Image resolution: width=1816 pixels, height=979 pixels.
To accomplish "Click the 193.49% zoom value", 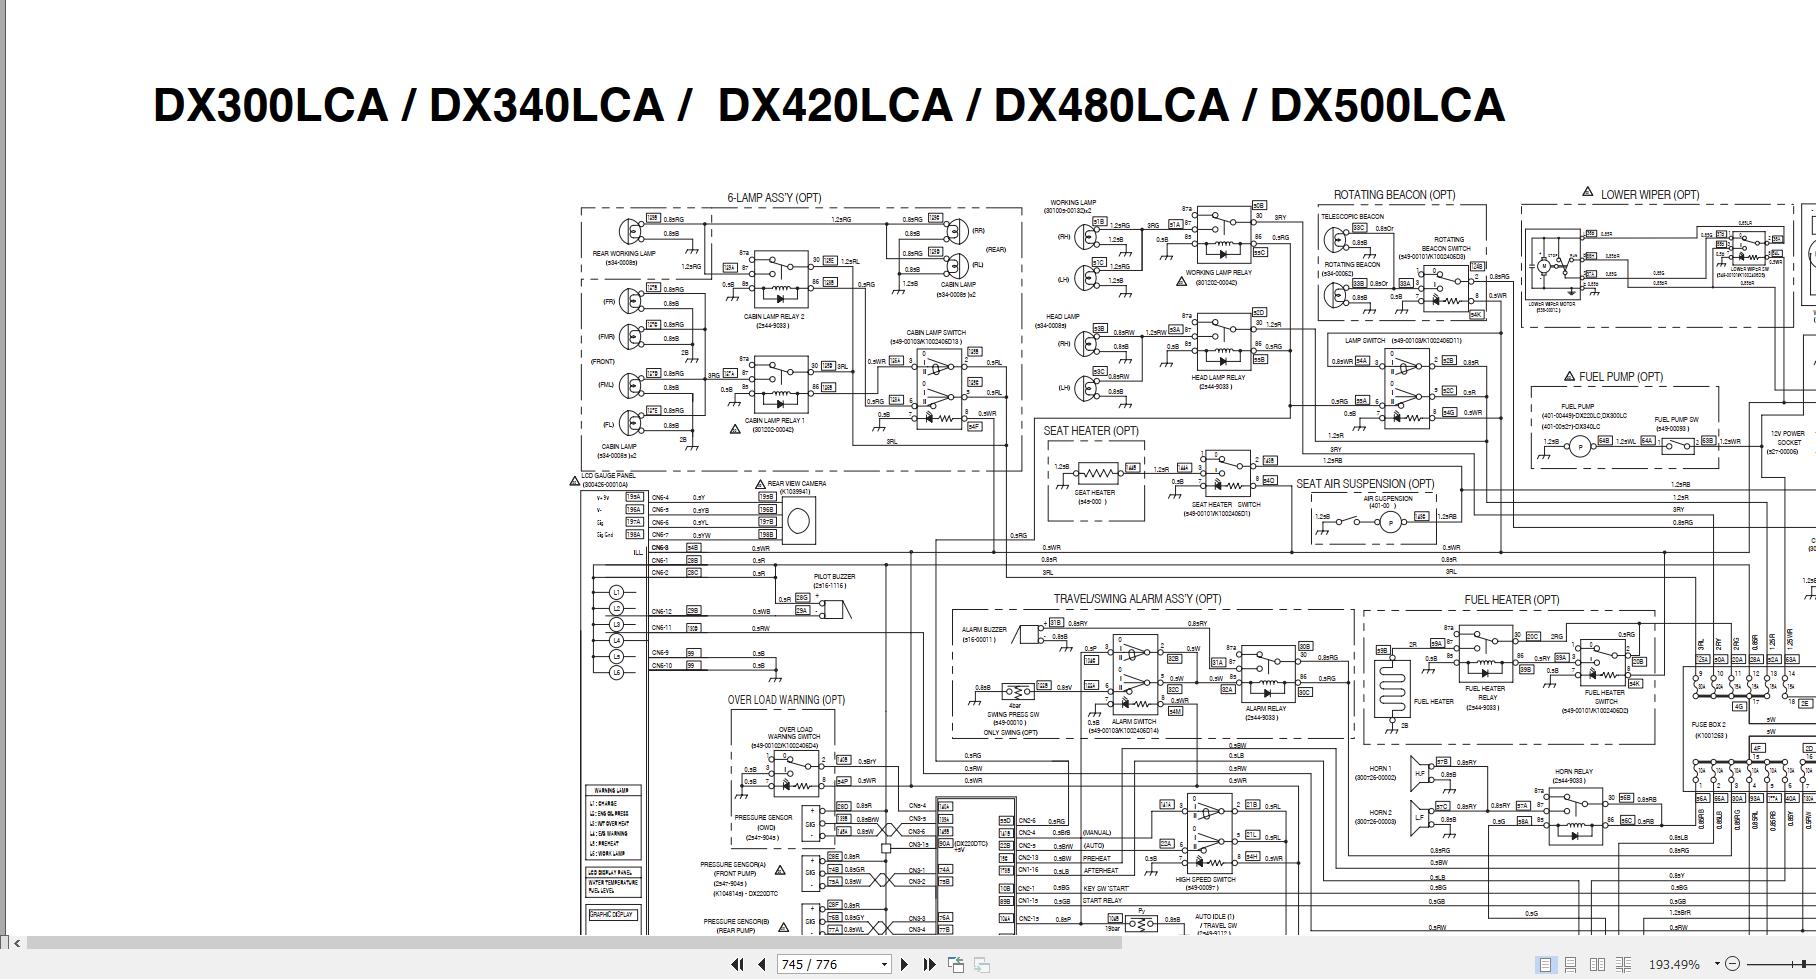I will point(1673,964).
